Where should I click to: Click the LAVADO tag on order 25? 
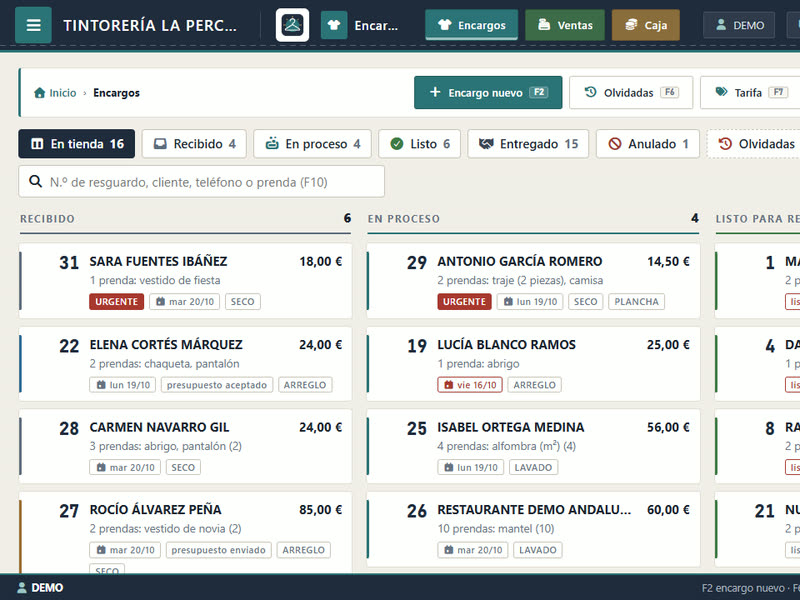click(533, 467)
